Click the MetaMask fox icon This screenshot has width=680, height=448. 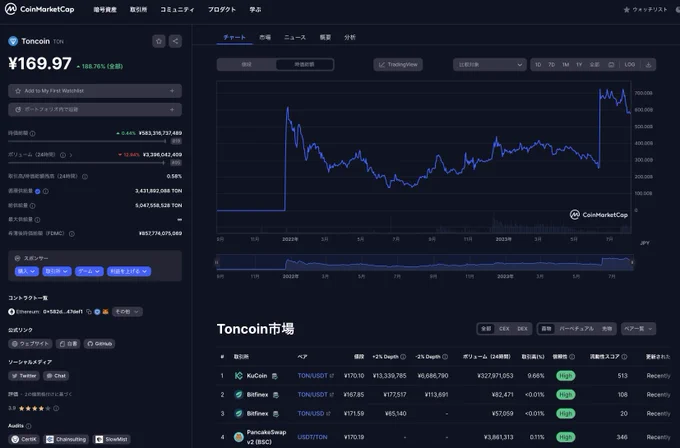(x=105, y=312)
